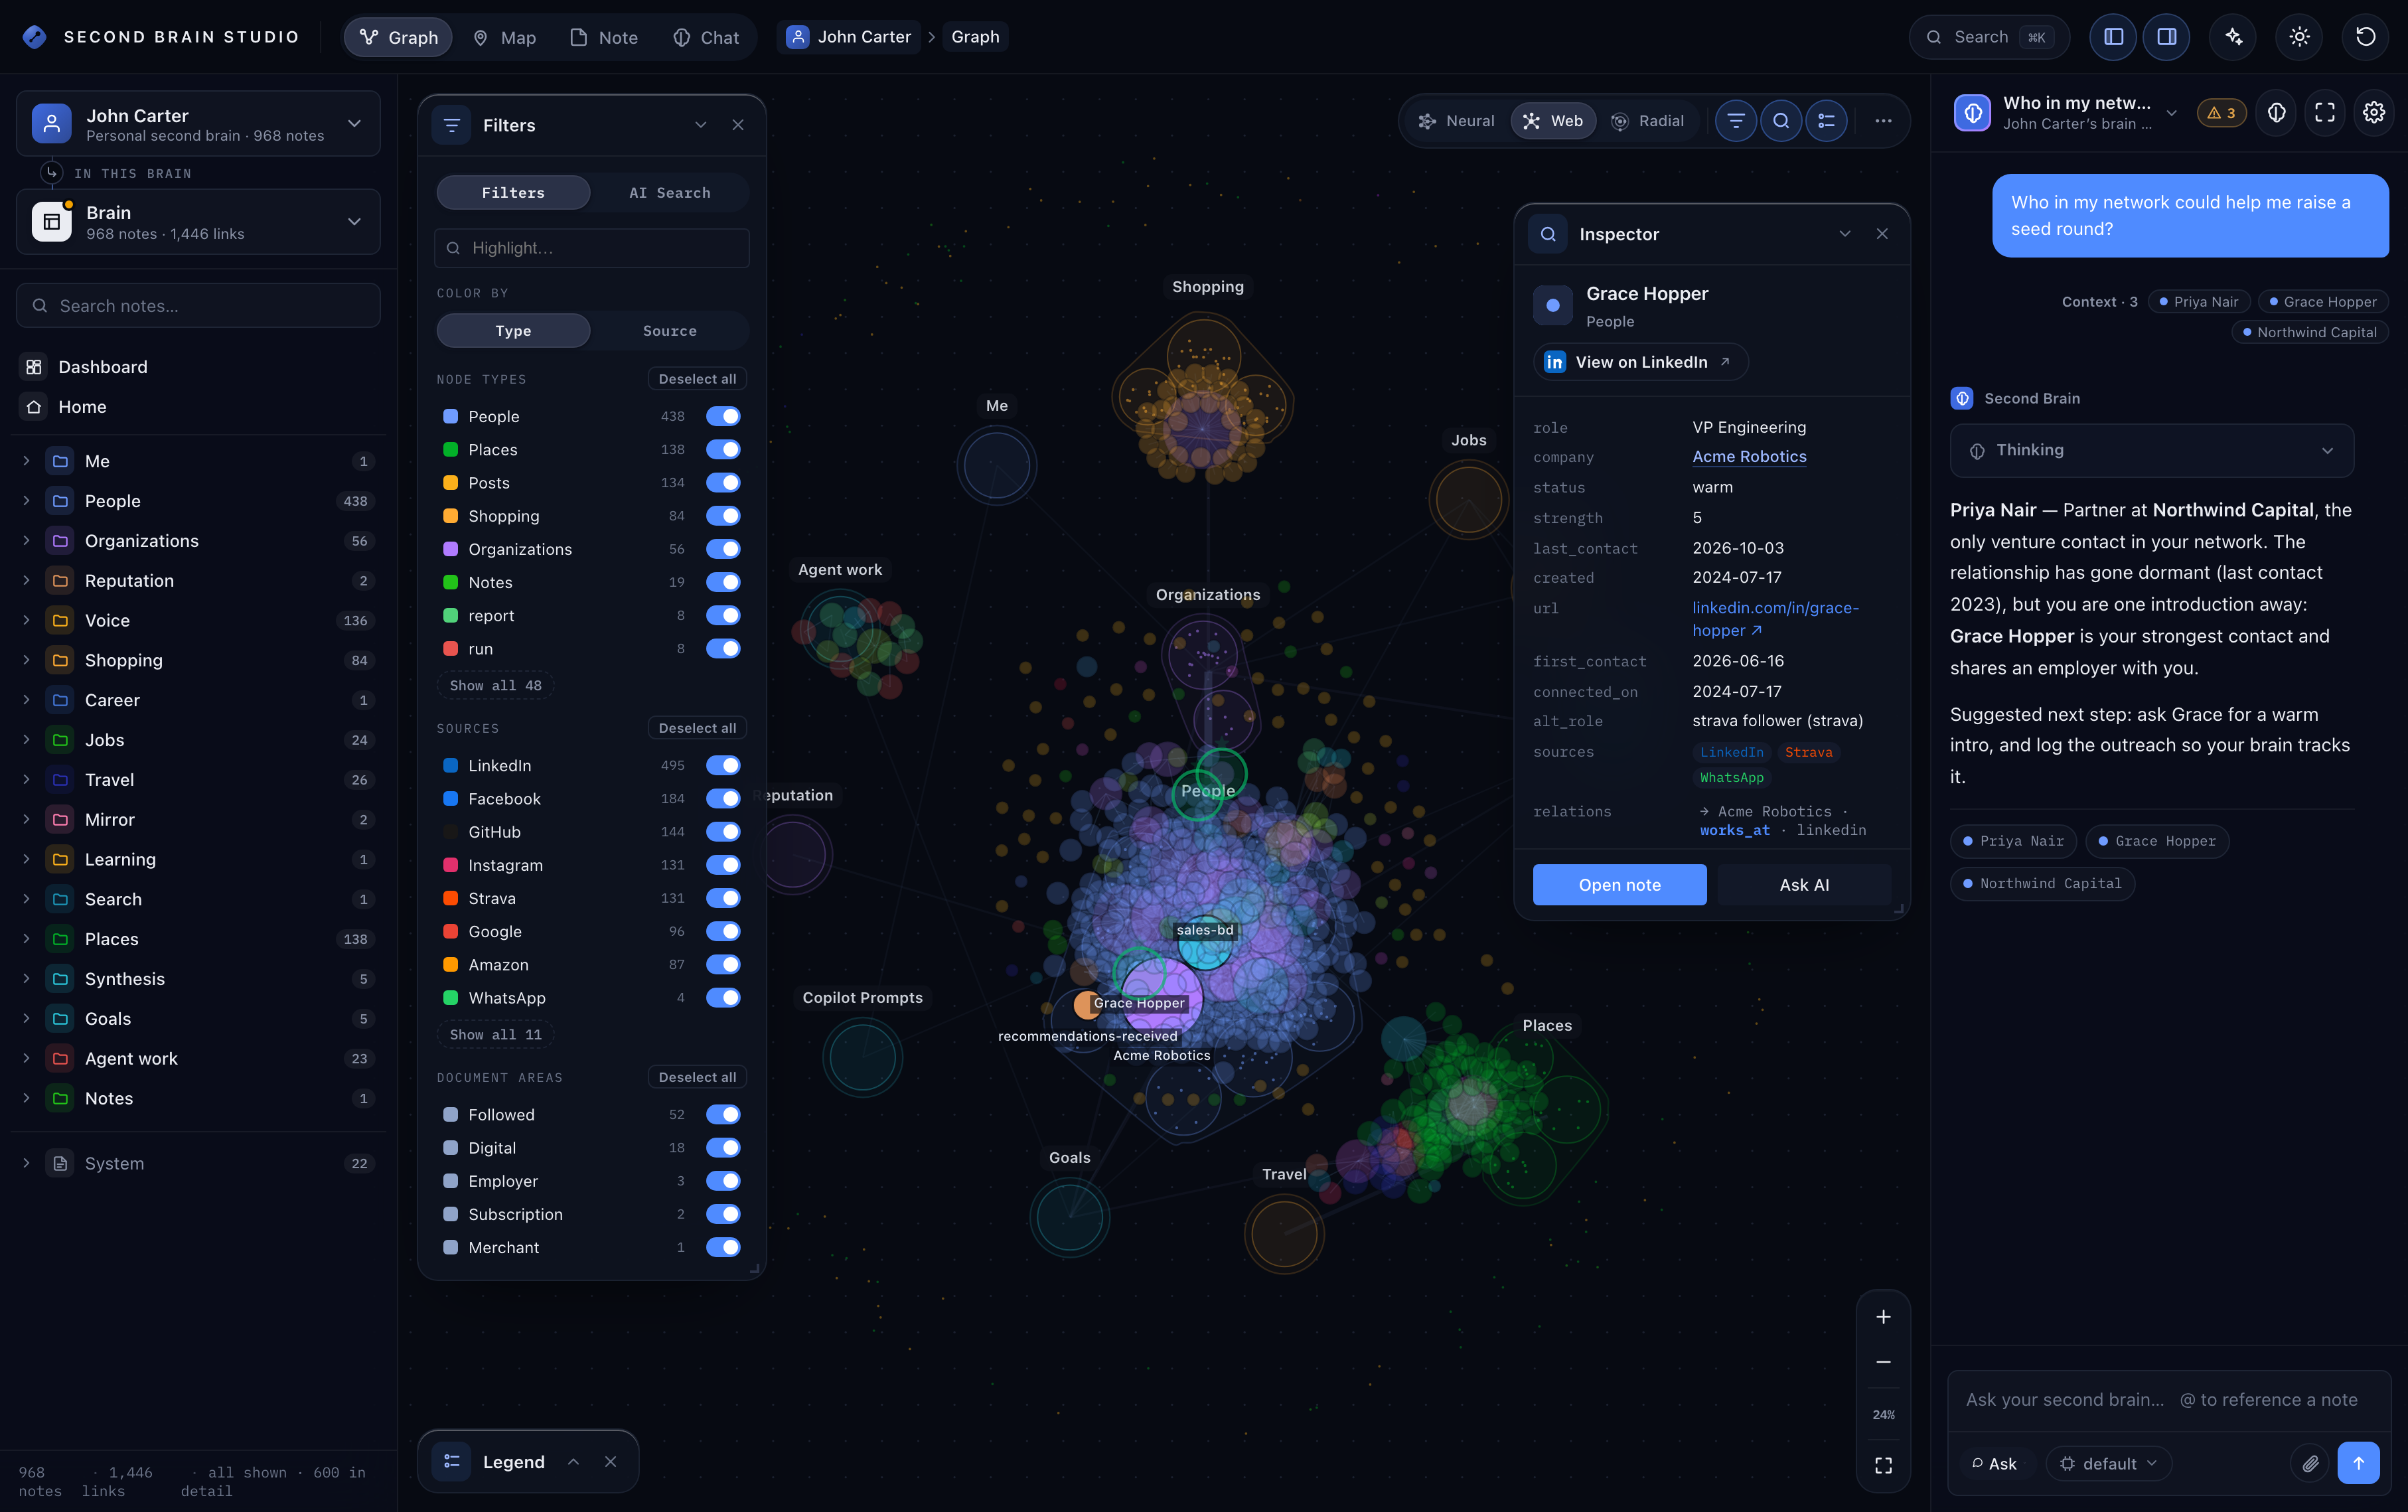This screenshot has height=1512, width=2408.
Task: Zoom out of the graph
Action: (x=1883, y=1362)
